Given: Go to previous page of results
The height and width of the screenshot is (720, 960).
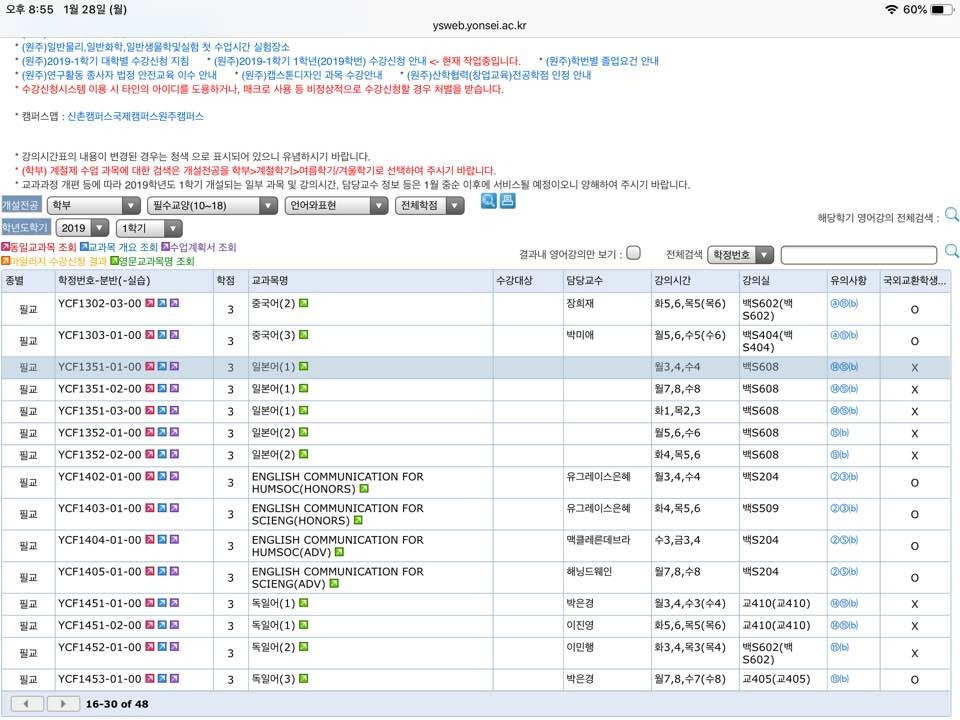Looking at the screenshot, I should point(27,704).
